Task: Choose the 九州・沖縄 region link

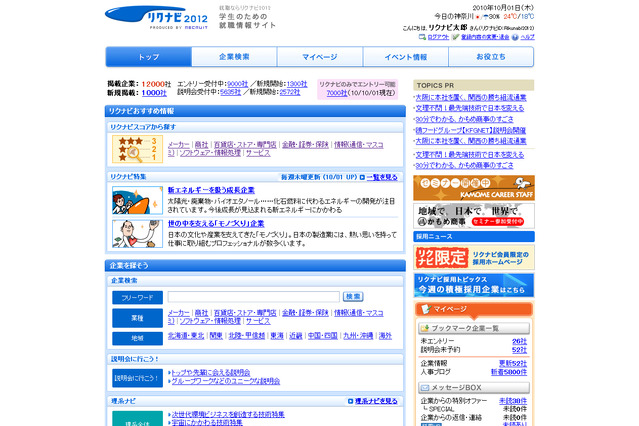Action: pyautogui.click(x=358, y=336)
